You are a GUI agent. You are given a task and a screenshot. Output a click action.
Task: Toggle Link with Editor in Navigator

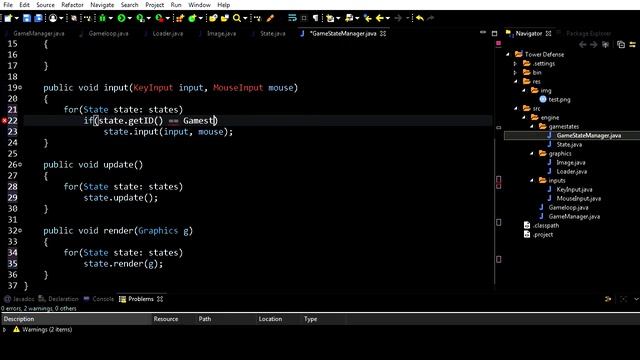[x=633, y=44]
